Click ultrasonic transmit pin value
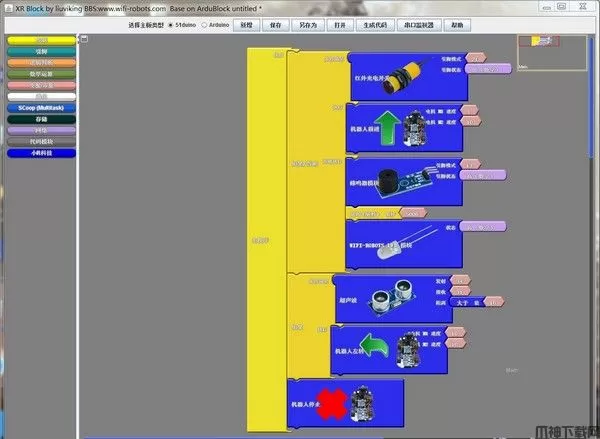This screenshot has width=600, height=439. [460, 281]
